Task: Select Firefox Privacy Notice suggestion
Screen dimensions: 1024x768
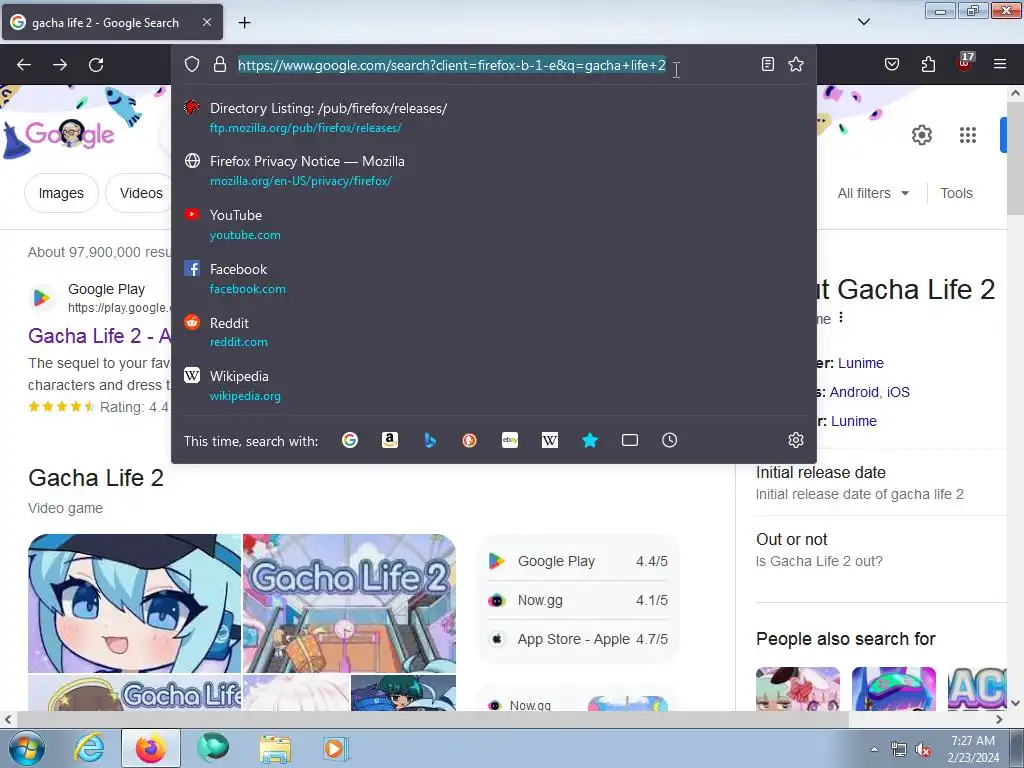Action: [494, 170]
